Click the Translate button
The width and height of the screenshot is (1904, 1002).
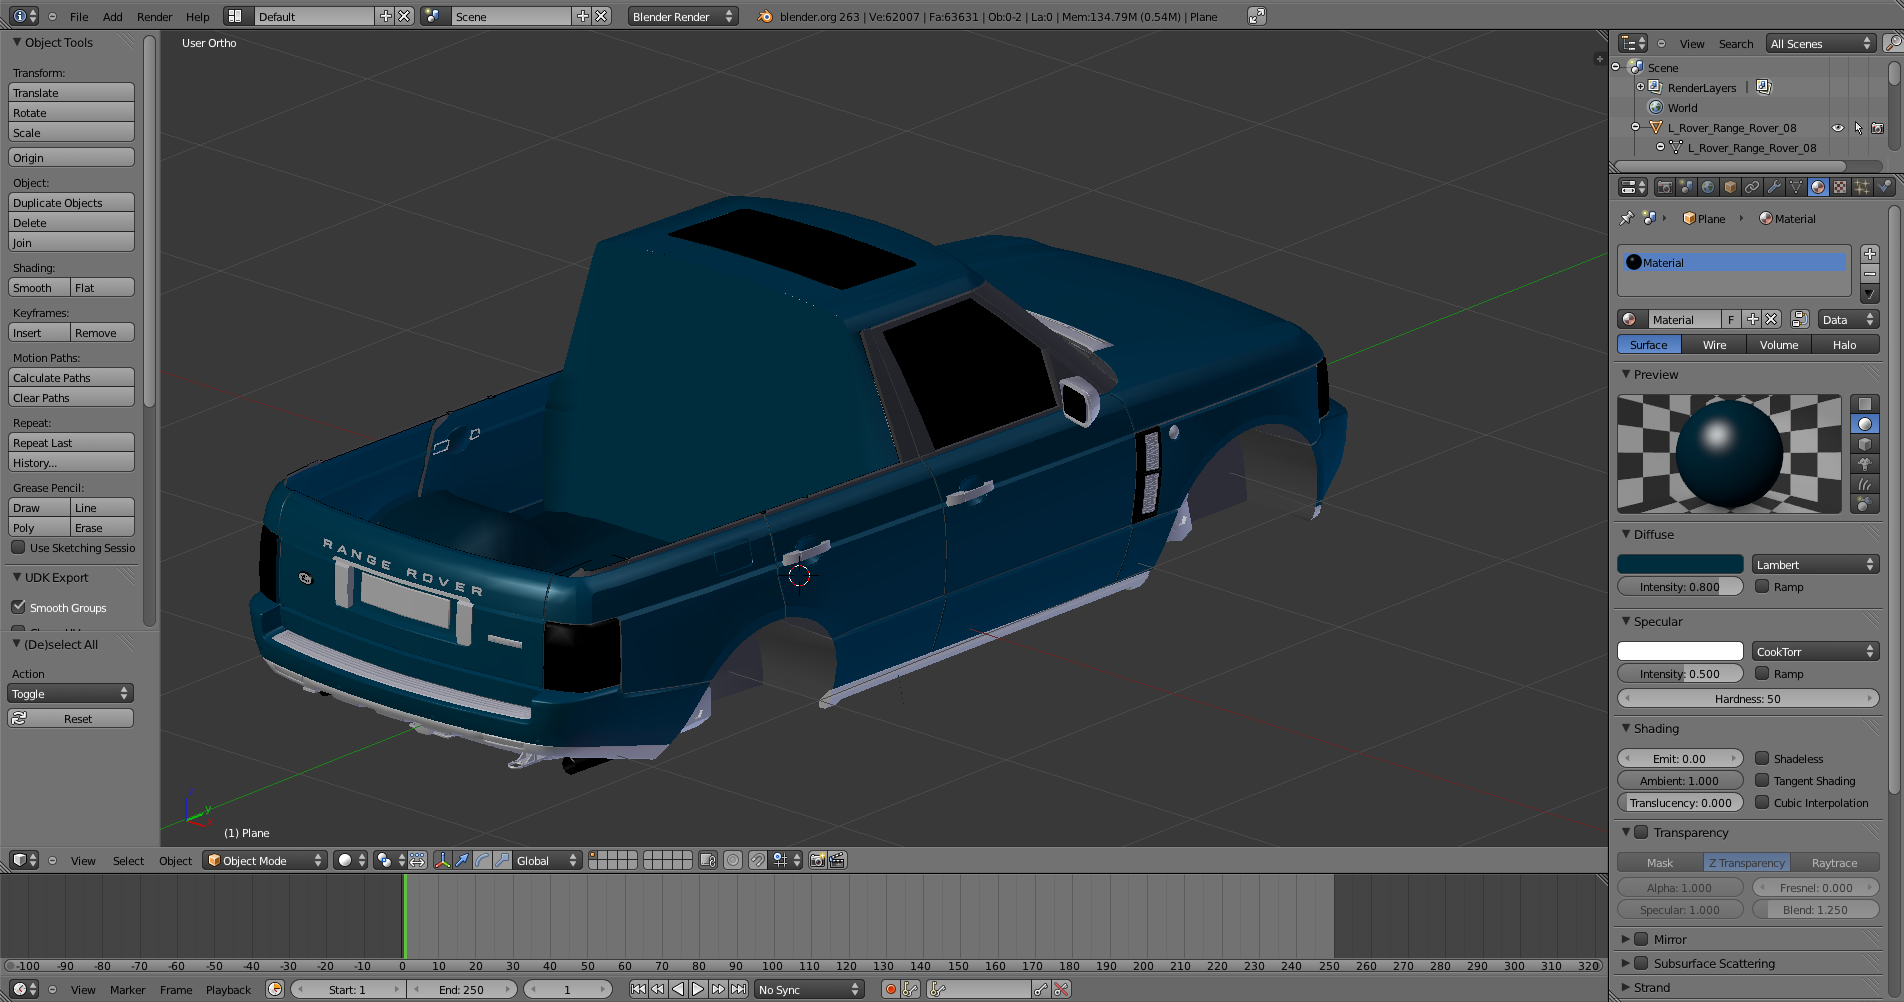(71, 92)
